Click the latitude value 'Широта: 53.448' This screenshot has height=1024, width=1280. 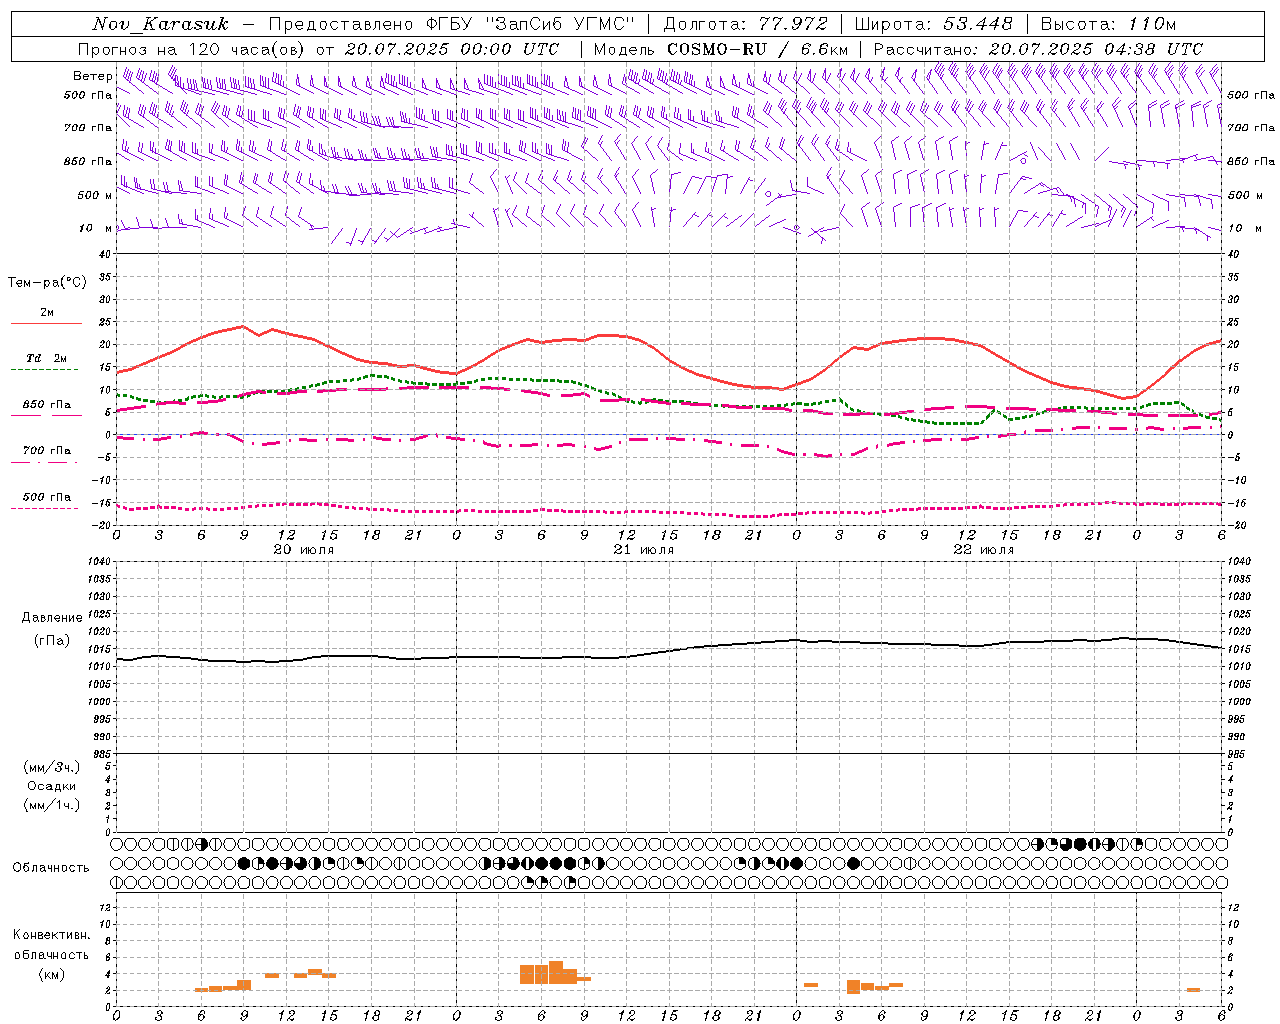(x=934, y=24)
